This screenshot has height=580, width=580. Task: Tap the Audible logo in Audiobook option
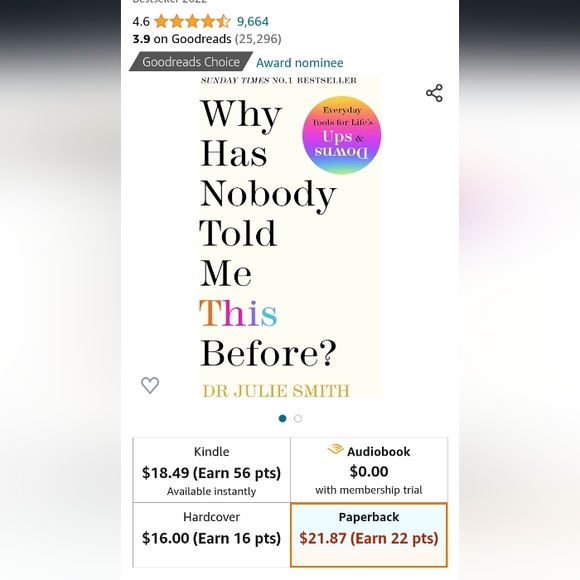coord(335,449)
